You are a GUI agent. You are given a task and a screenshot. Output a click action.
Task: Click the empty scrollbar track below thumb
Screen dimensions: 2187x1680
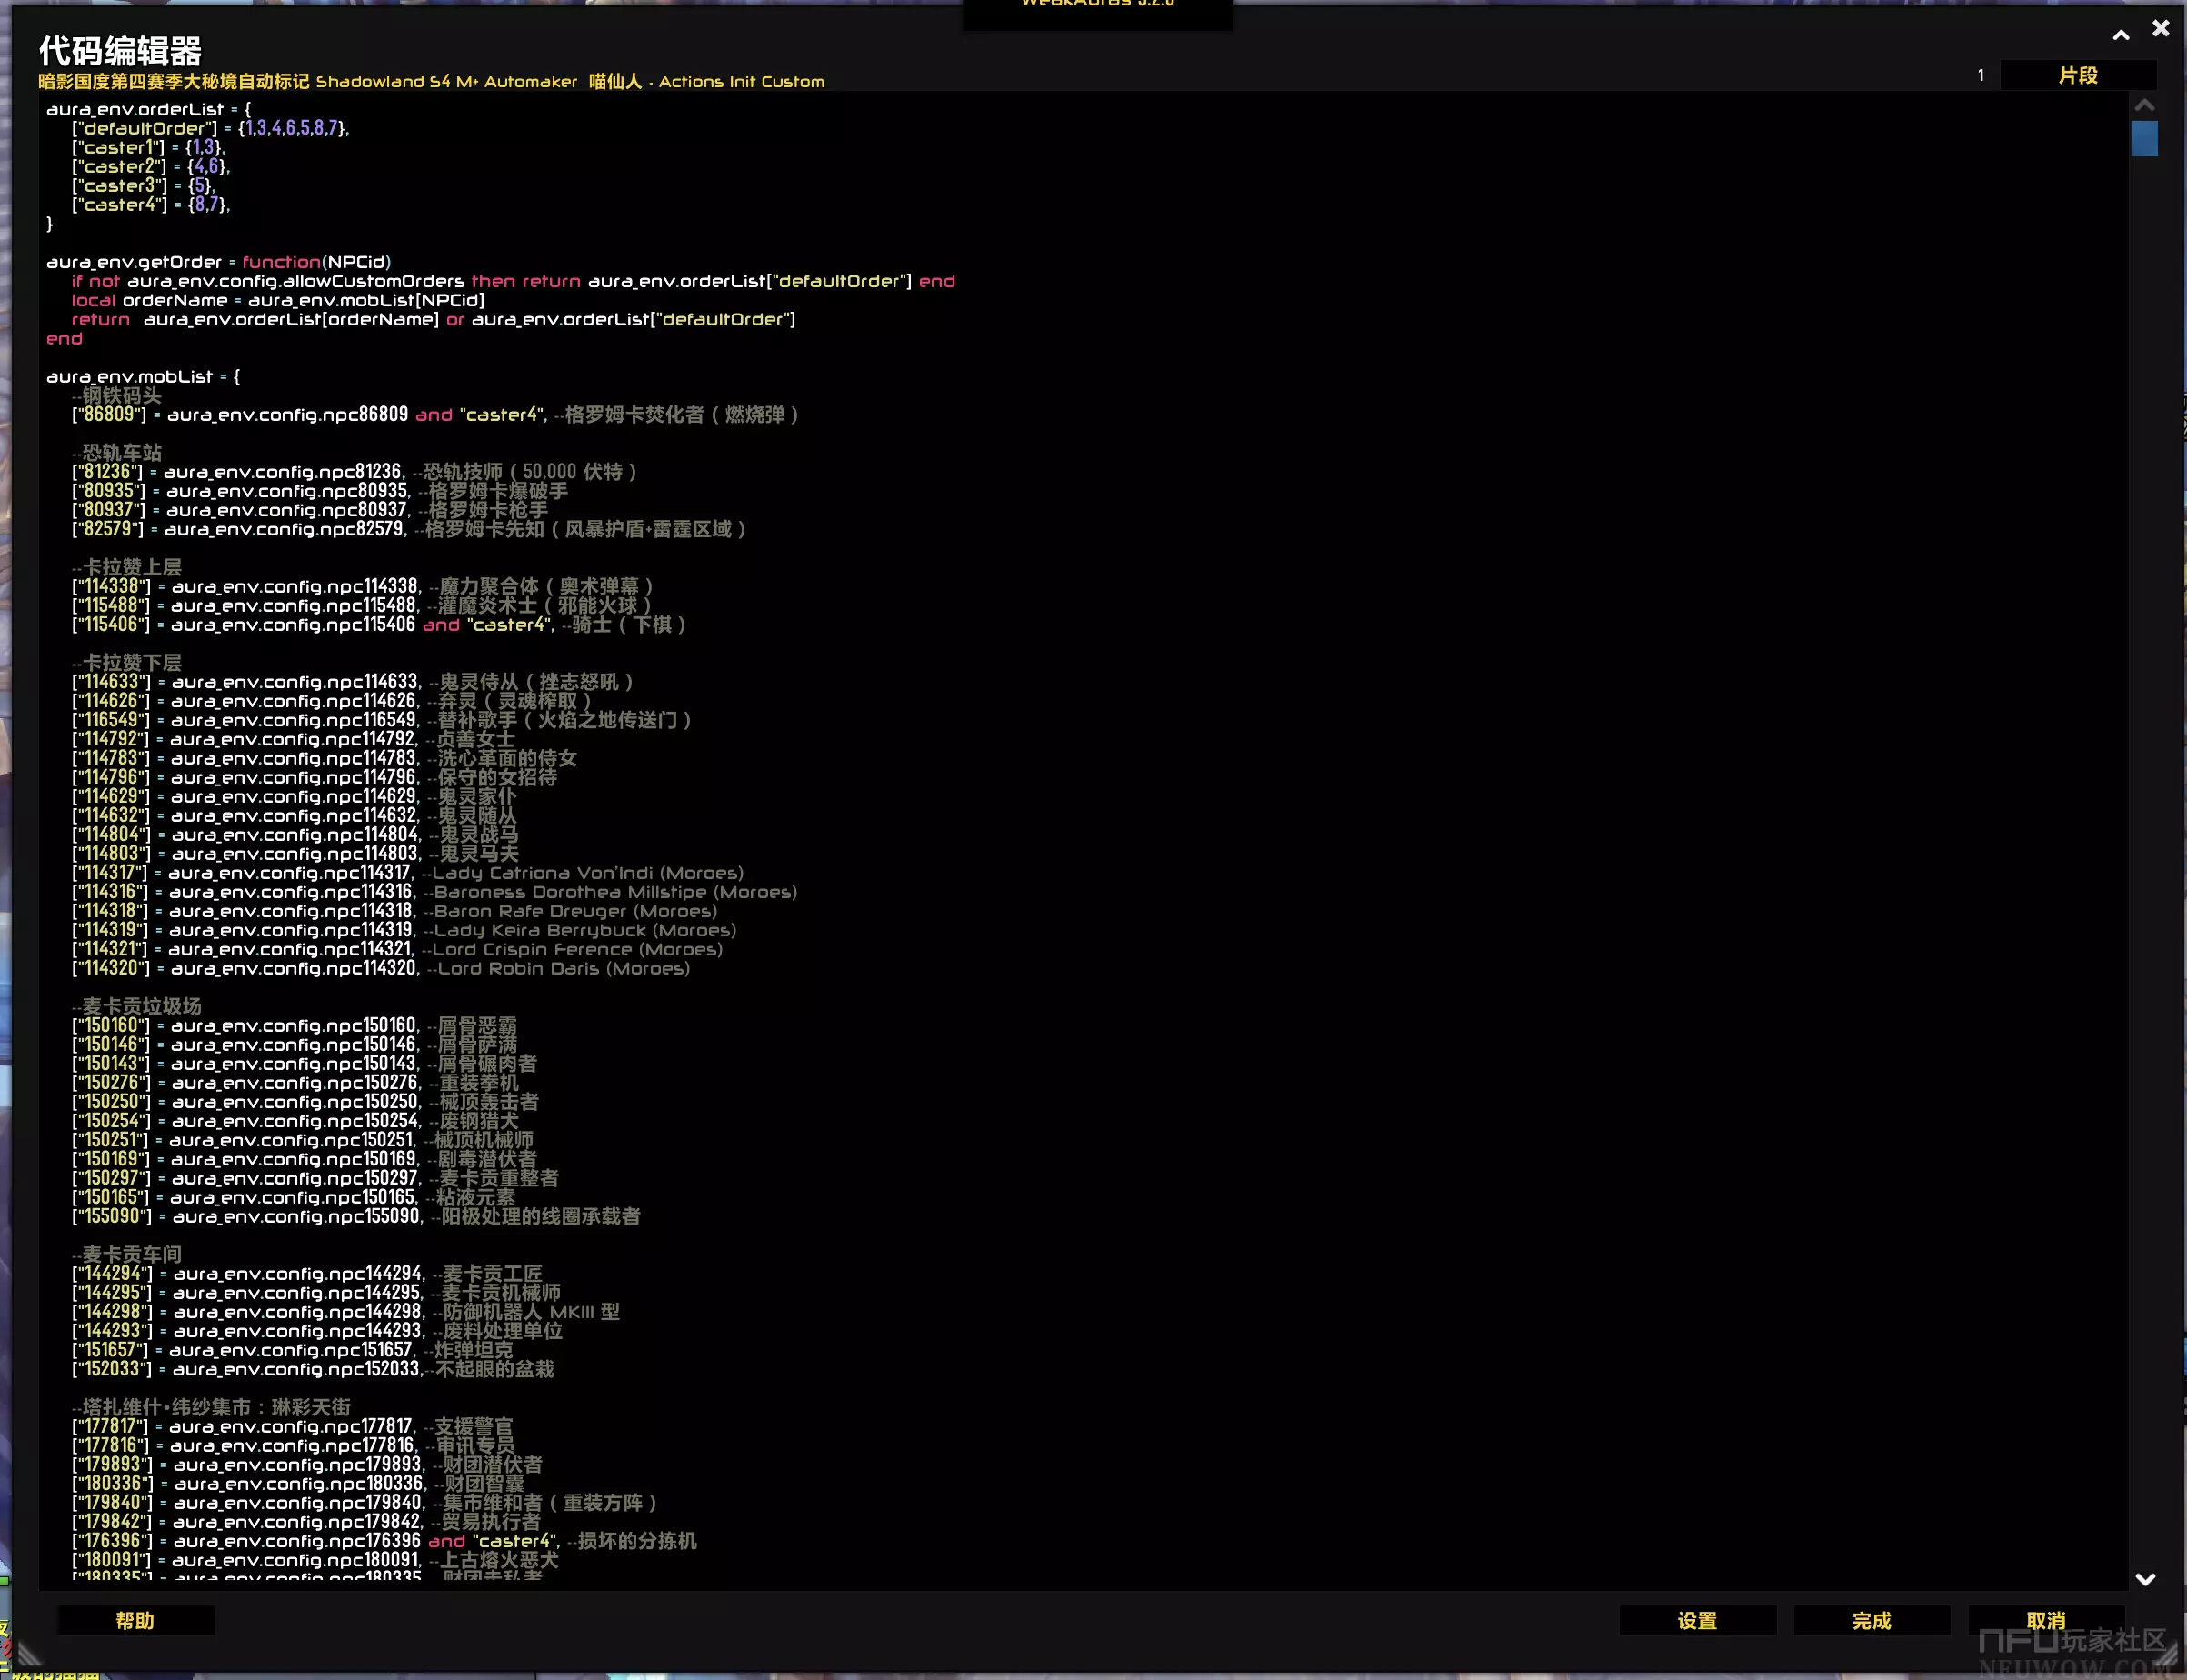(x=2144, y=800)
